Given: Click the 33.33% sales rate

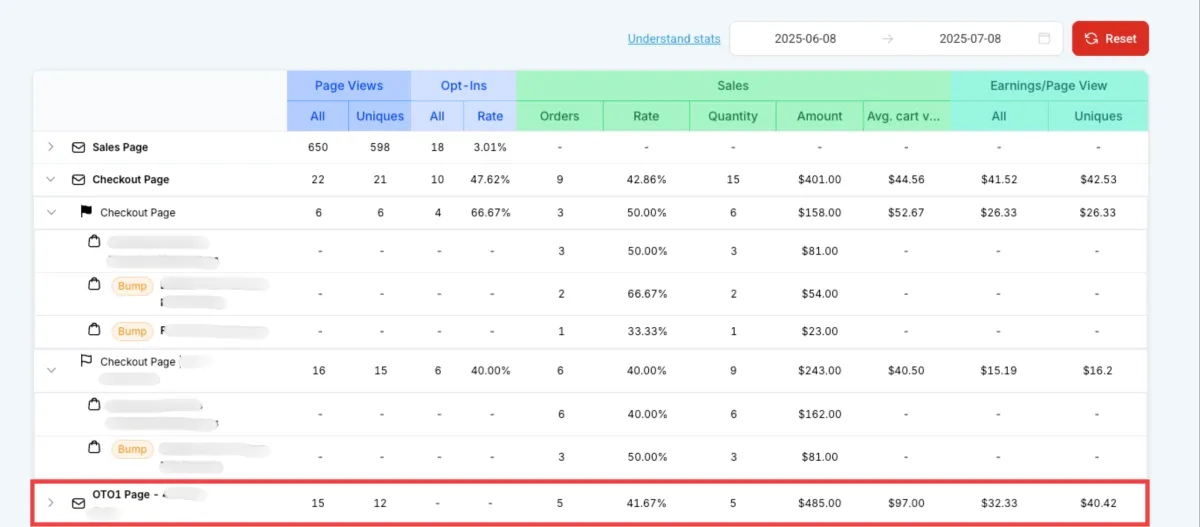Looking at the screenshot, I should tap(646, 331).
